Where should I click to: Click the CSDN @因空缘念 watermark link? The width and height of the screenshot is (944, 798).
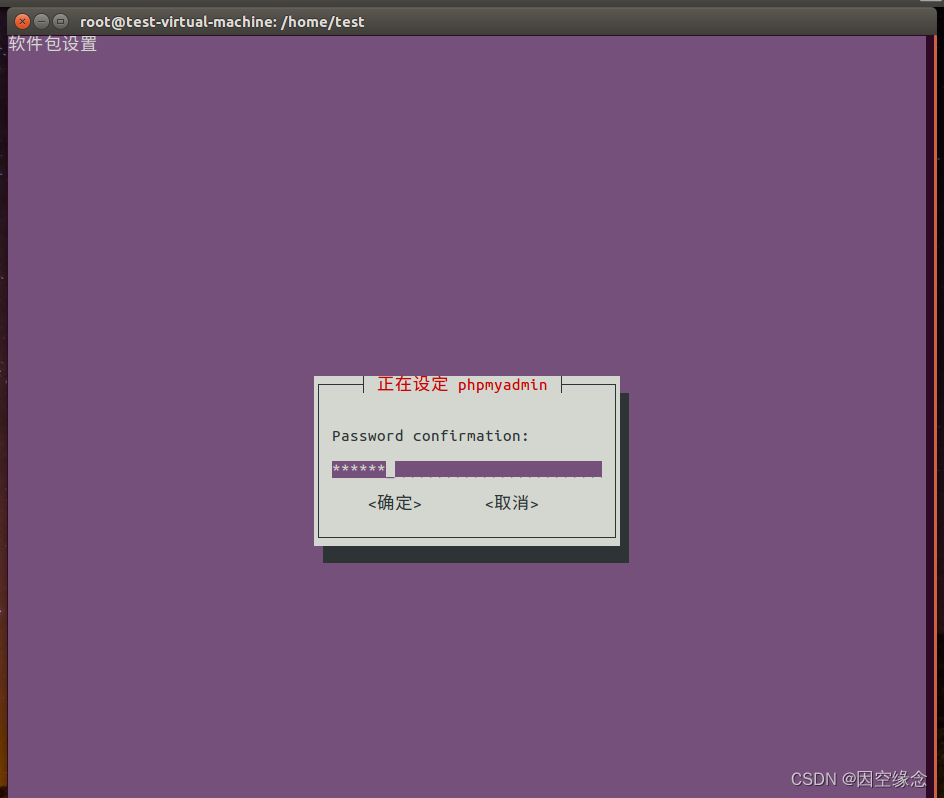coord(860,779)
